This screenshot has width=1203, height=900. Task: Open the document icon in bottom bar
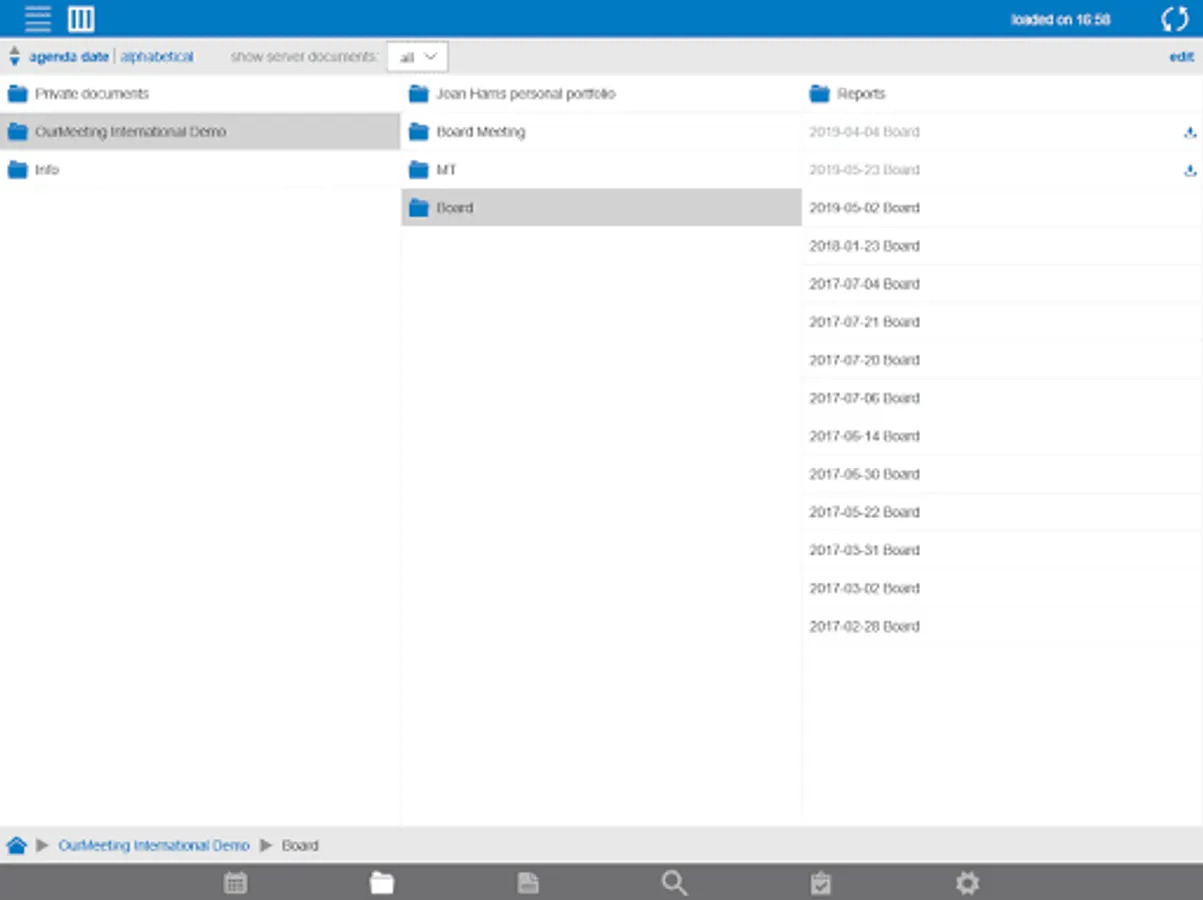coord(528,882)
